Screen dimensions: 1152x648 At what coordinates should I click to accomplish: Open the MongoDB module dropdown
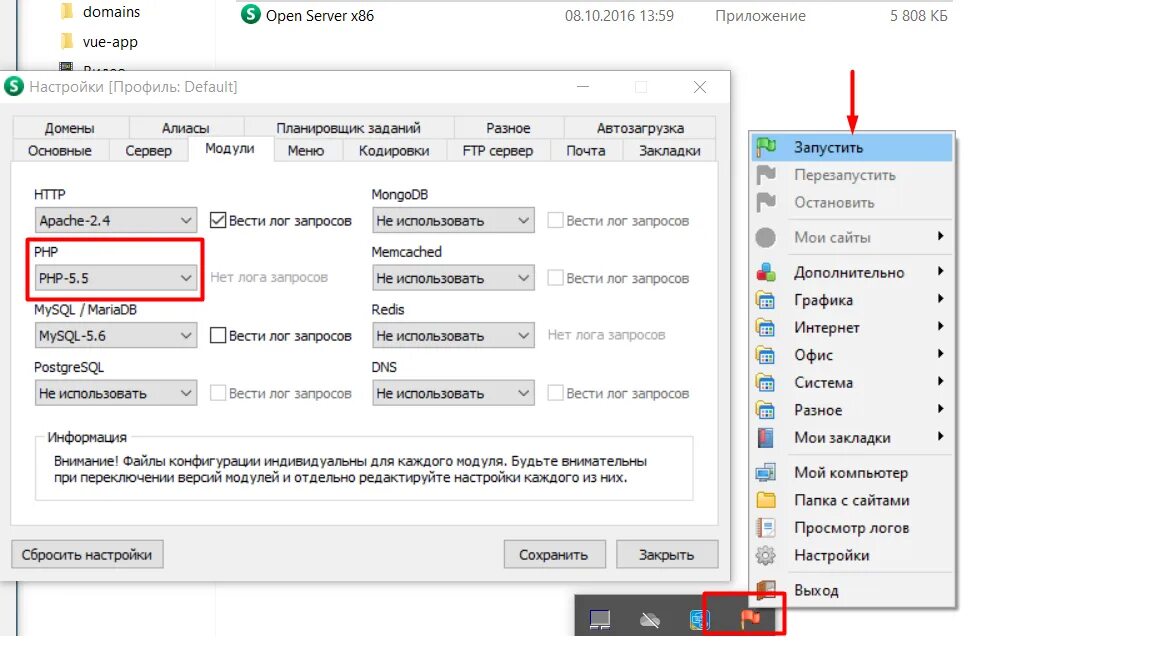[x=453, y=220]
